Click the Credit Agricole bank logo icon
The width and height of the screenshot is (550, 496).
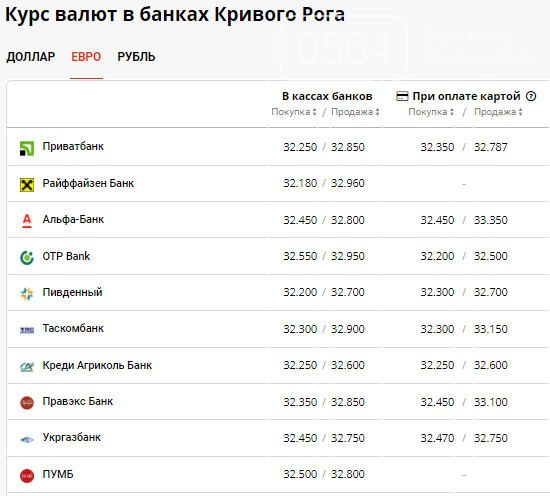click(x=27, y=367)
